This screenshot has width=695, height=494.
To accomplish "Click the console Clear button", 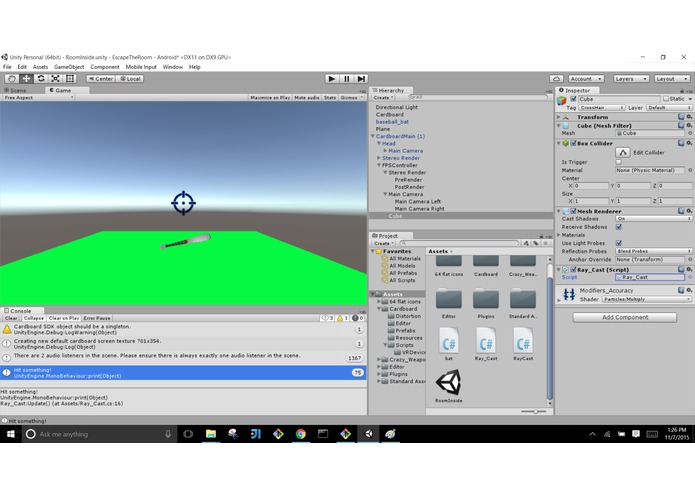I will pyautogui.click(x=11, y=318).
